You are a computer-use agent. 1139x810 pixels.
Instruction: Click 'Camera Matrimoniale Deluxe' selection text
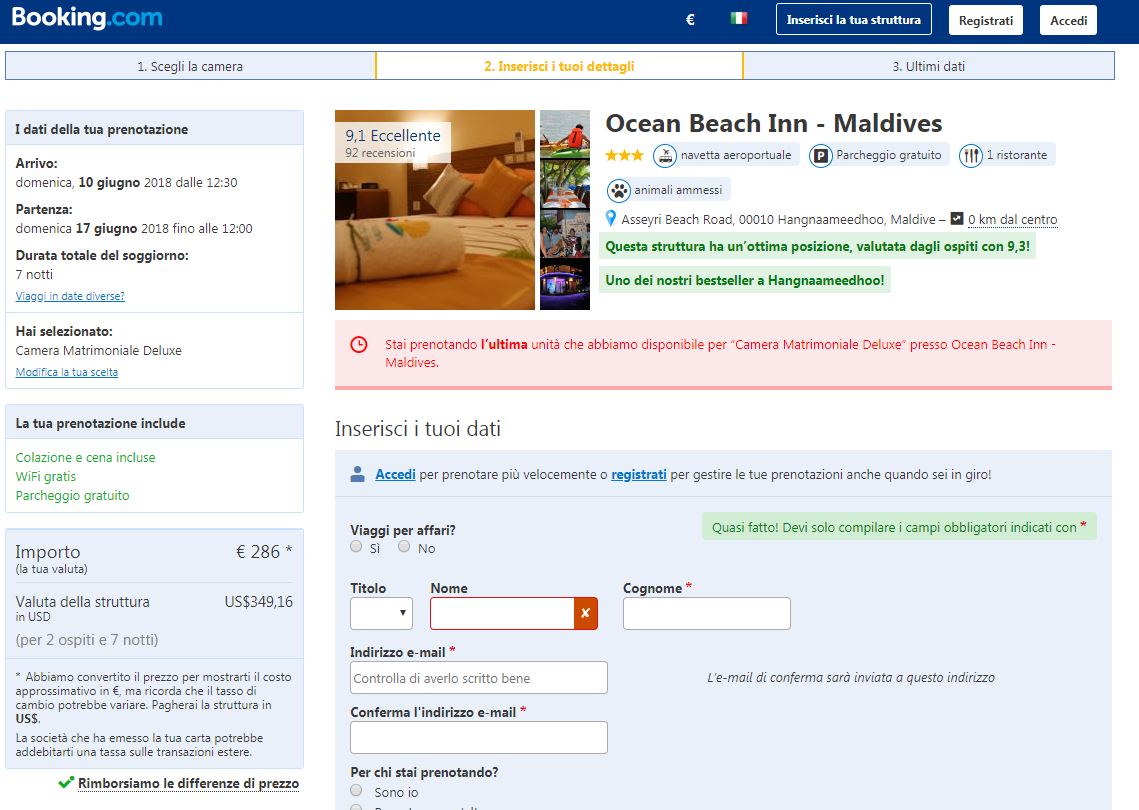[99, 350]
